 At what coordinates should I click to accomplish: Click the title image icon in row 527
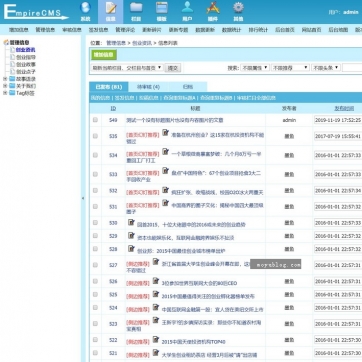coord(156,261)
